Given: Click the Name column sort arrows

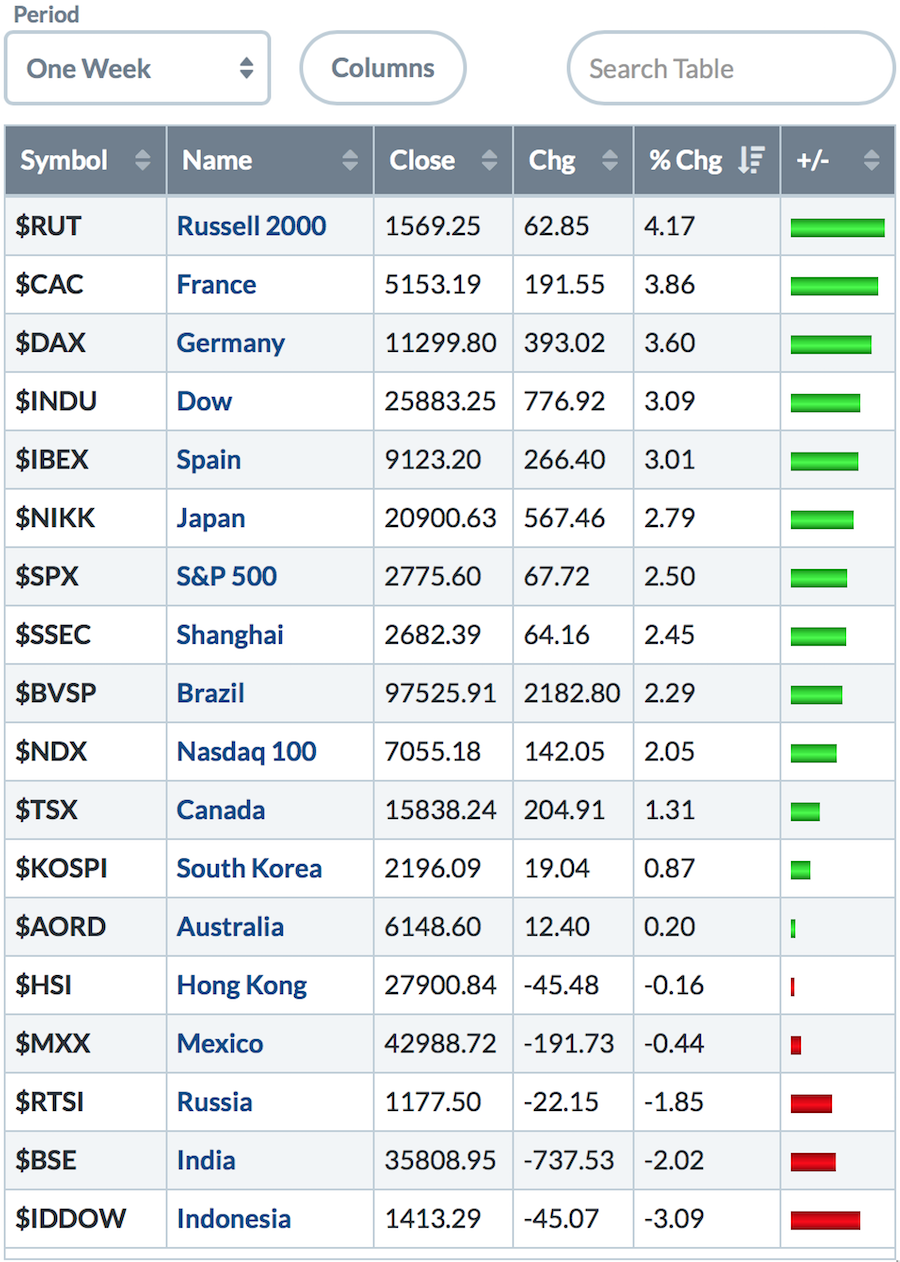Looking at the screenshot, I should pos(349,160).
